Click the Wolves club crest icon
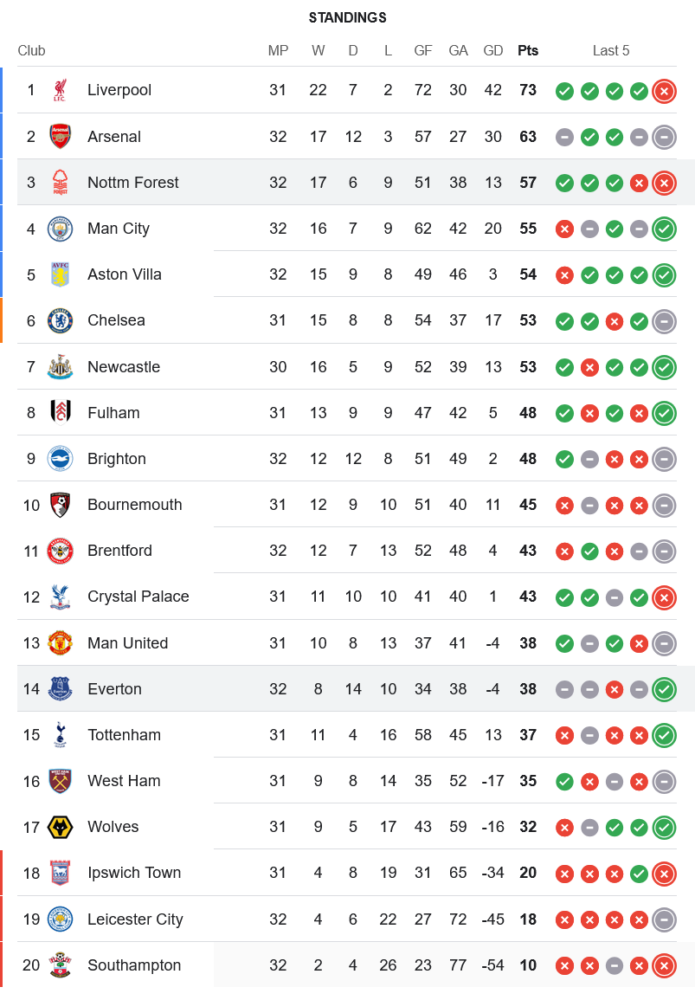 (60, 827)
